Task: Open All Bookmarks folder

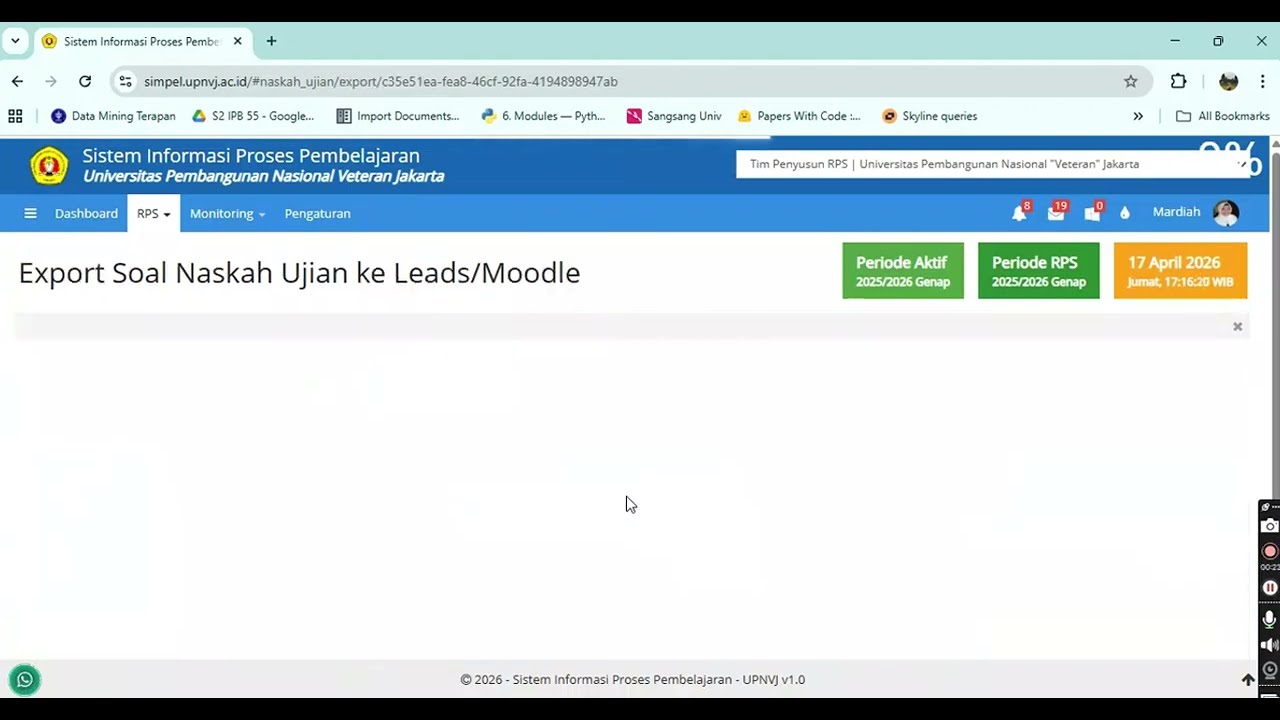Action: (x=1222, y=116)
